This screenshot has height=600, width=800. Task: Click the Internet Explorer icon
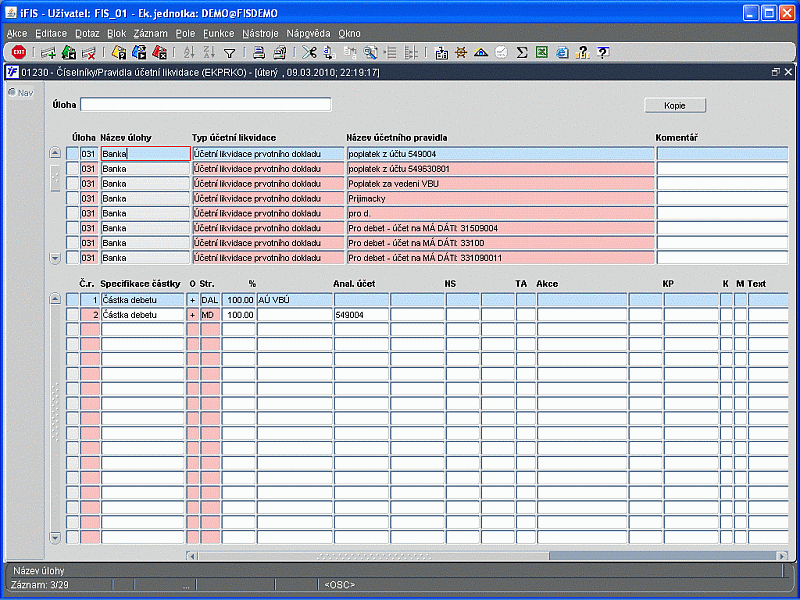[x=562, y=53]
